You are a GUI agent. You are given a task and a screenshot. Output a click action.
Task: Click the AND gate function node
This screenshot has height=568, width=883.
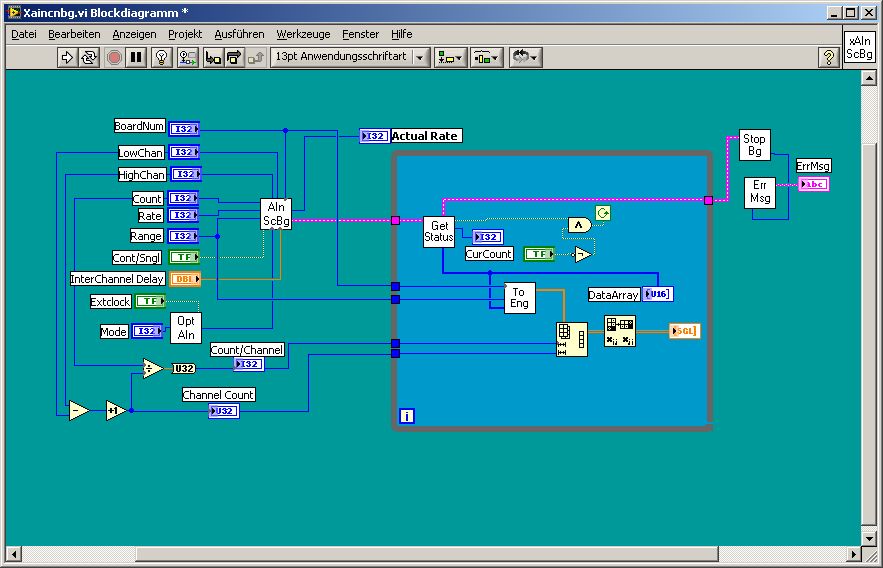click(x=579, y=225)
